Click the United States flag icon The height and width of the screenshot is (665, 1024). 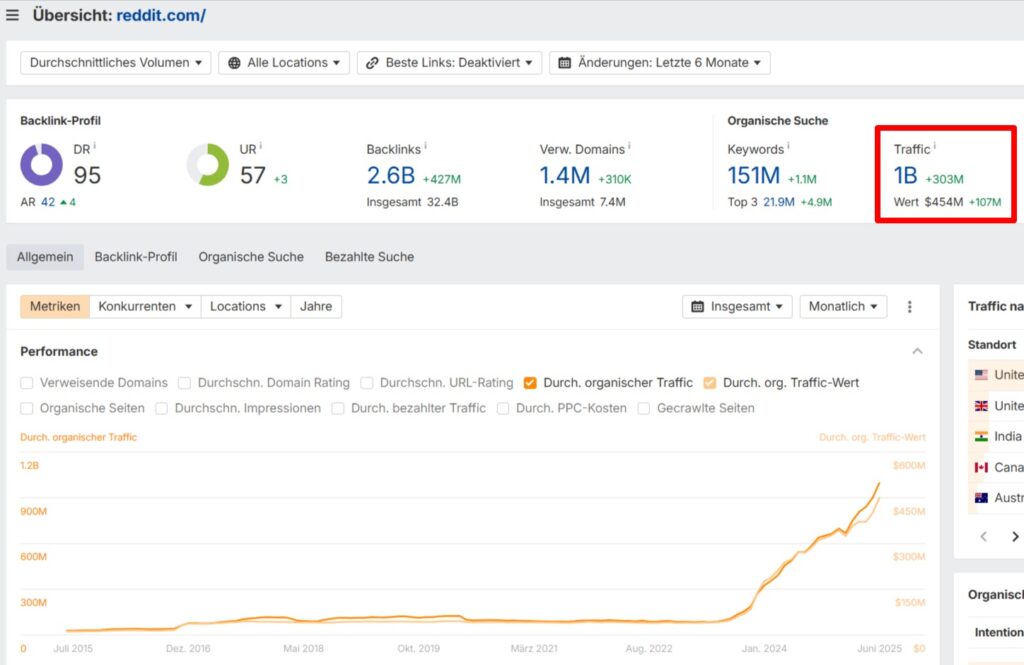coord(981,375)
